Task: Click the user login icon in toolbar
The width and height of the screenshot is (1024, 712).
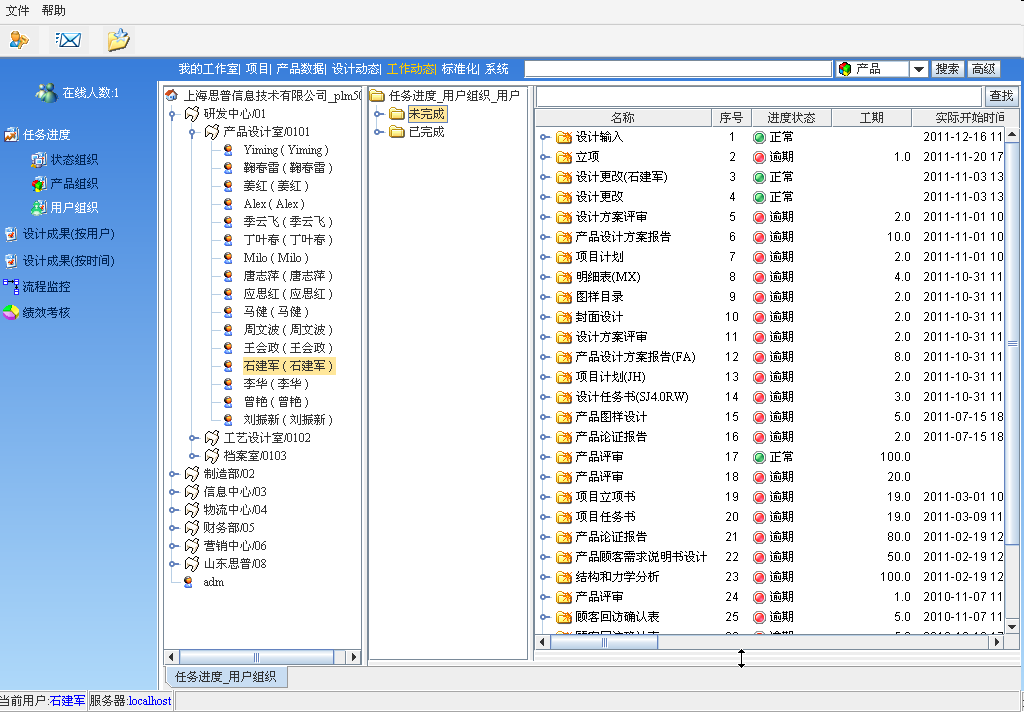Action: tap(19, 40)
